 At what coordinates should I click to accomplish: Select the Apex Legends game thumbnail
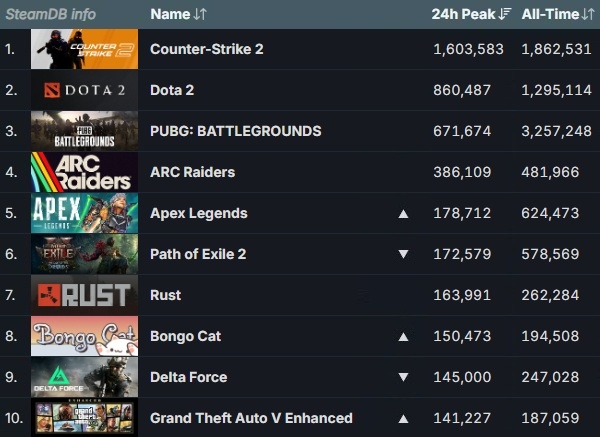tap(84, 213)
